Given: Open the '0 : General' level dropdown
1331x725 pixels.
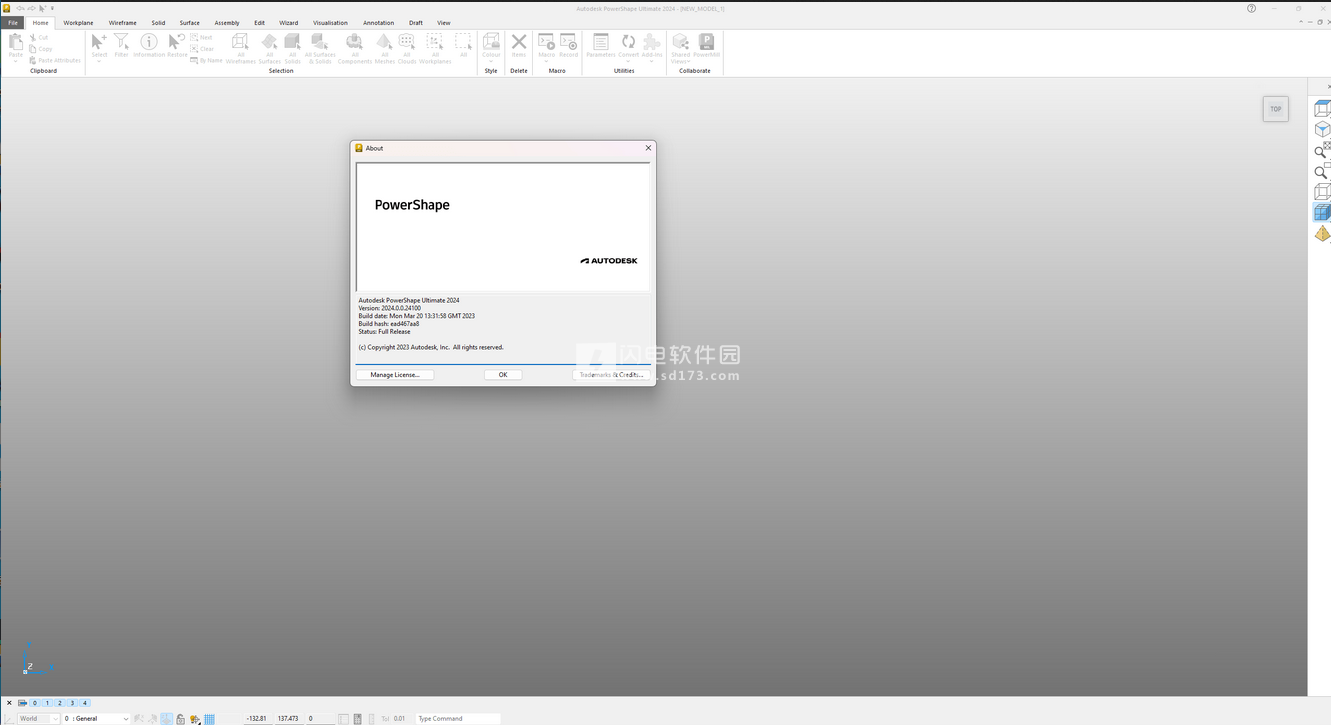Looking at the screenshot, I should [96, 719].
